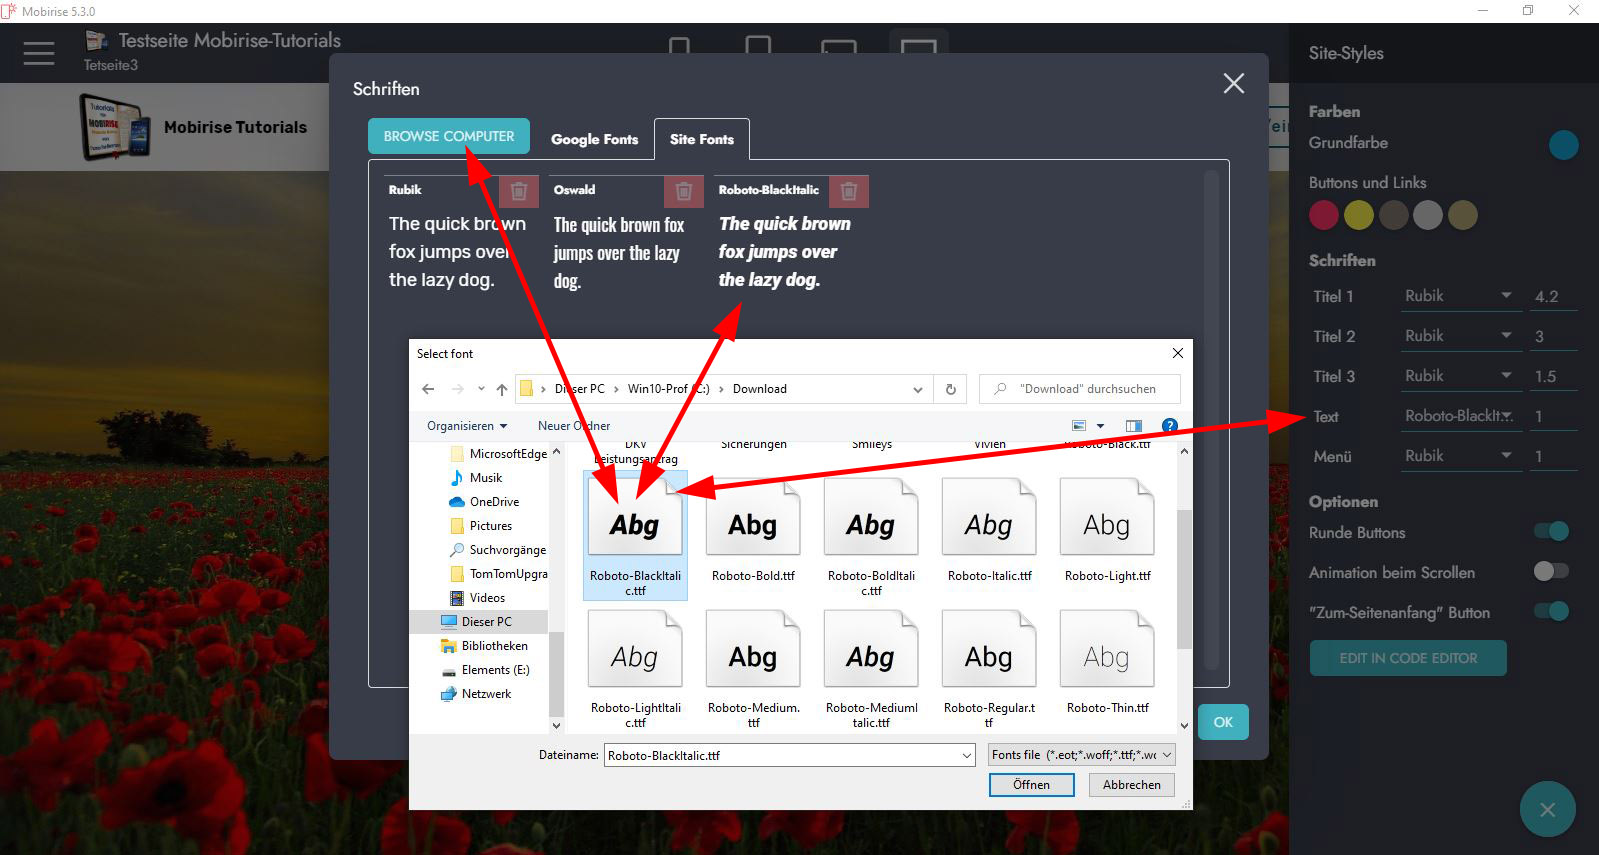1599x855 pixels.
Task: Enable Animation beim Scrollen switch
Action: click(x=1551, y=571)
